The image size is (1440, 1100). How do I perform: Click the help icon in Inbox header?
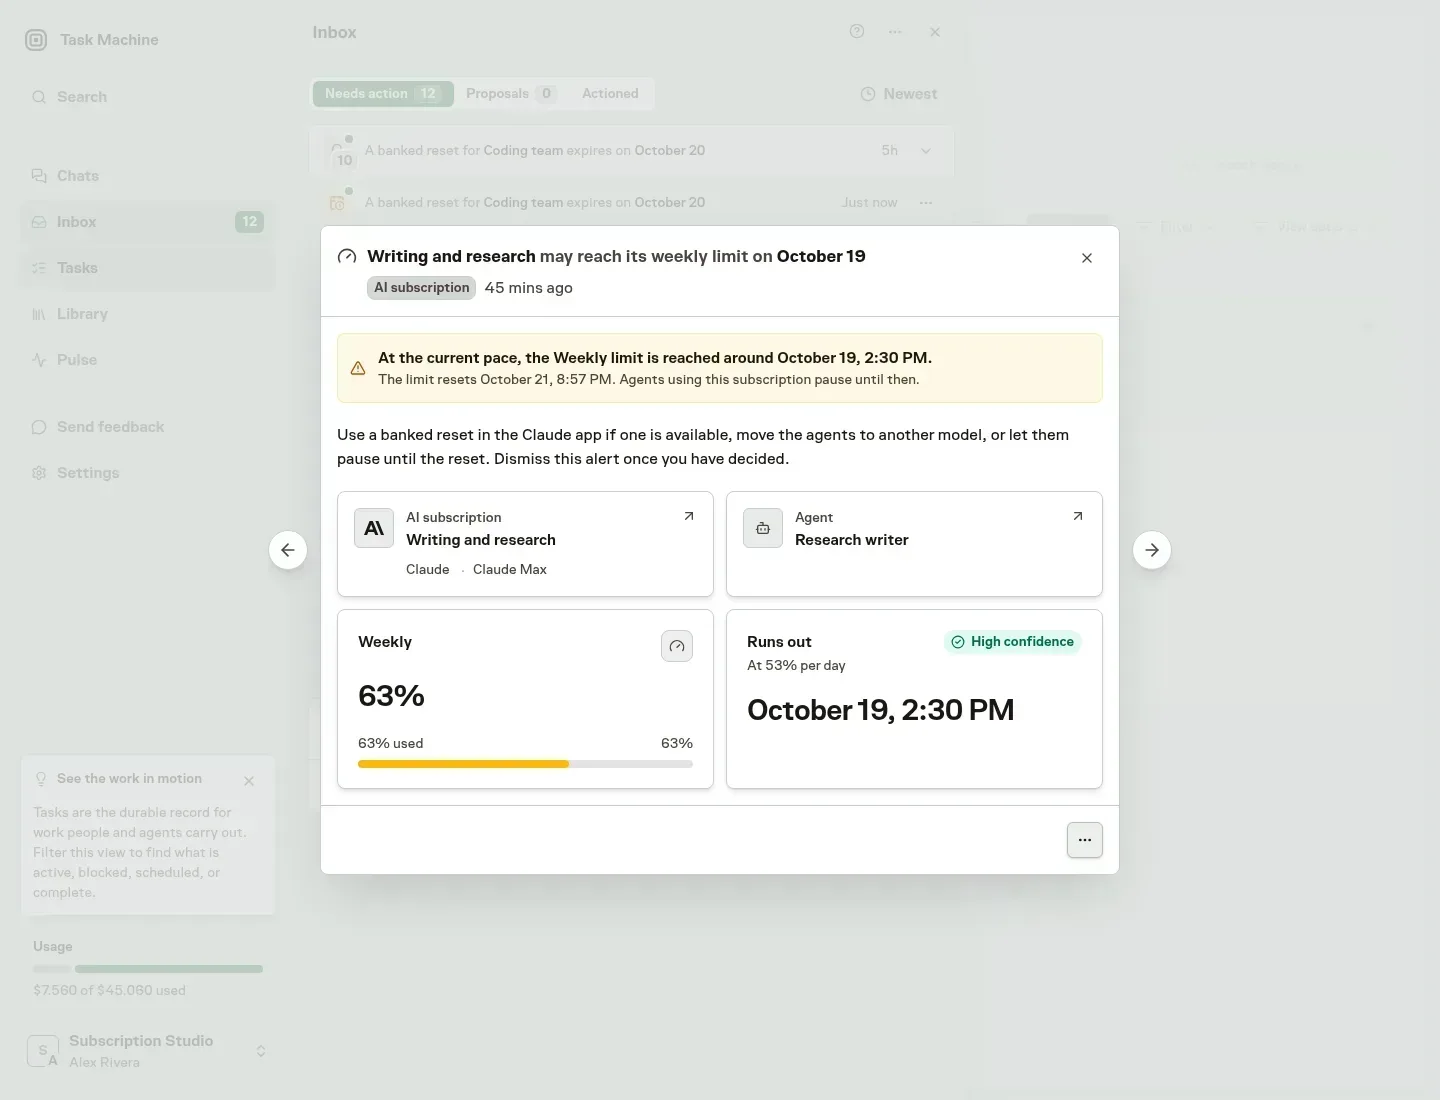857,32
